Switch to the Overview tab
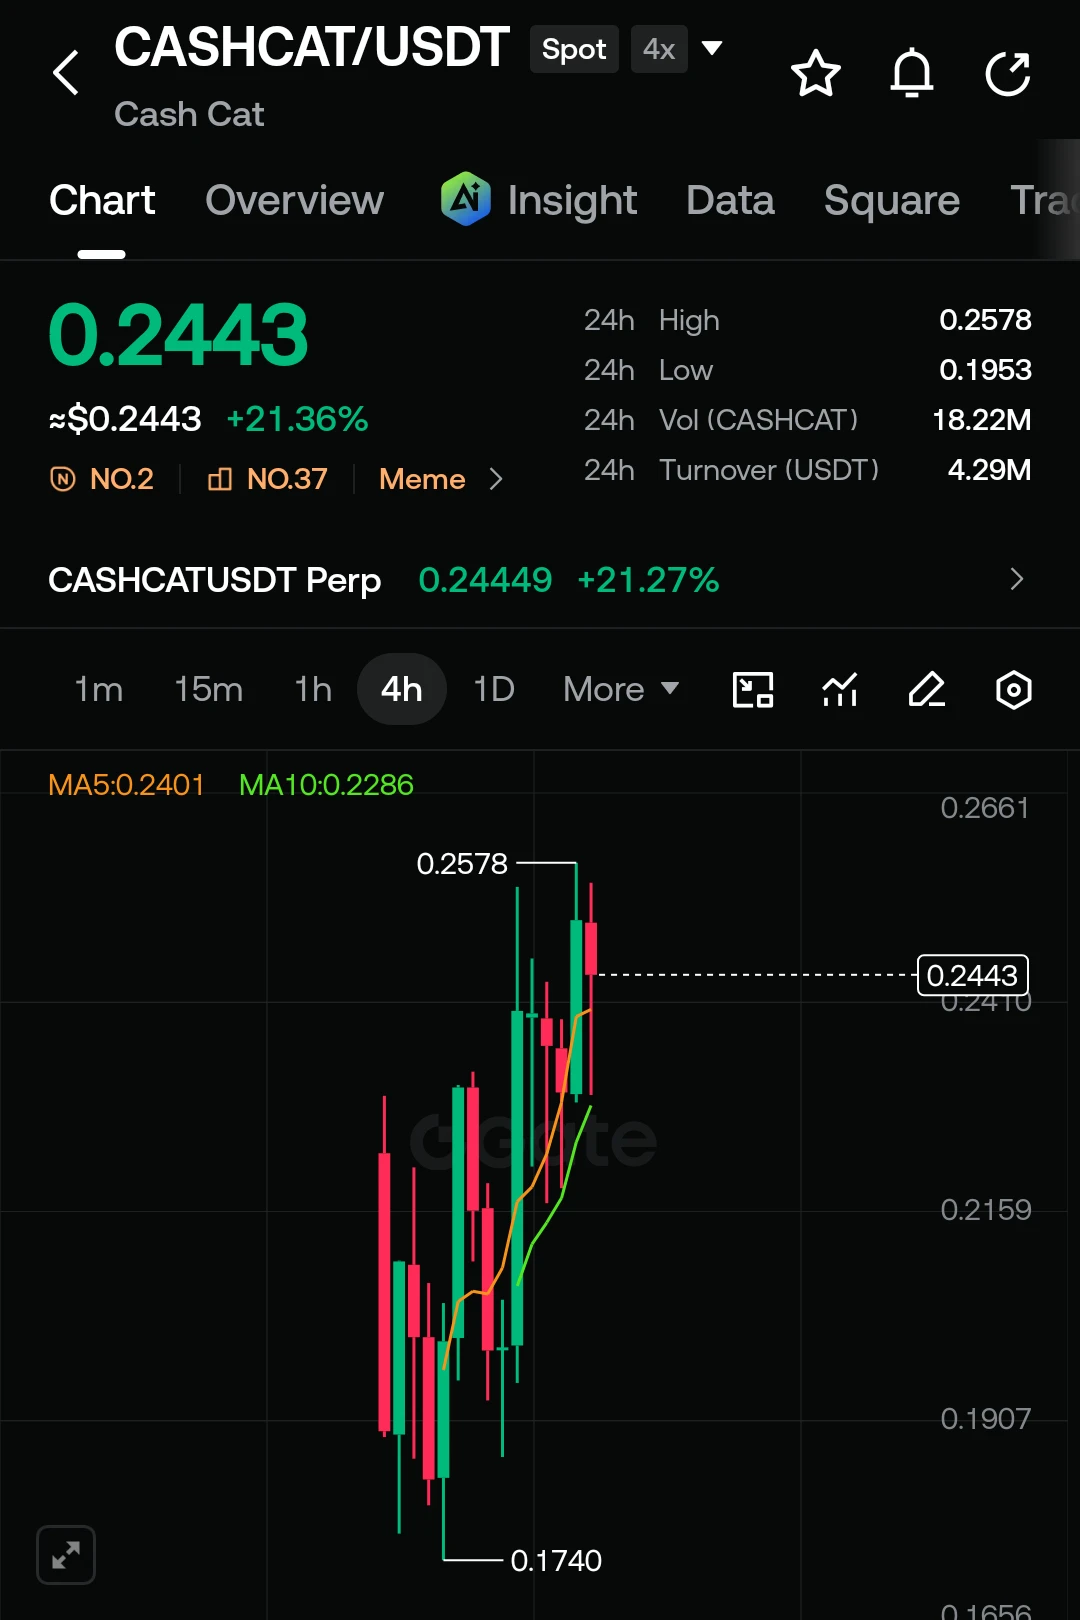 (x=294, y=200)
